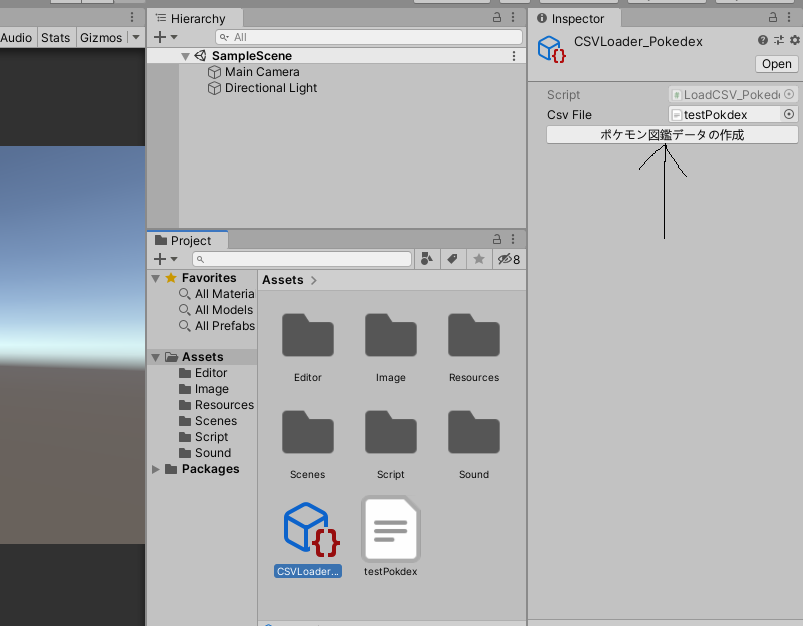Viewport: 803px width, 626px height.
Task: Open Hierarchy panel kebab menu
Action: (x=513, y=17)
